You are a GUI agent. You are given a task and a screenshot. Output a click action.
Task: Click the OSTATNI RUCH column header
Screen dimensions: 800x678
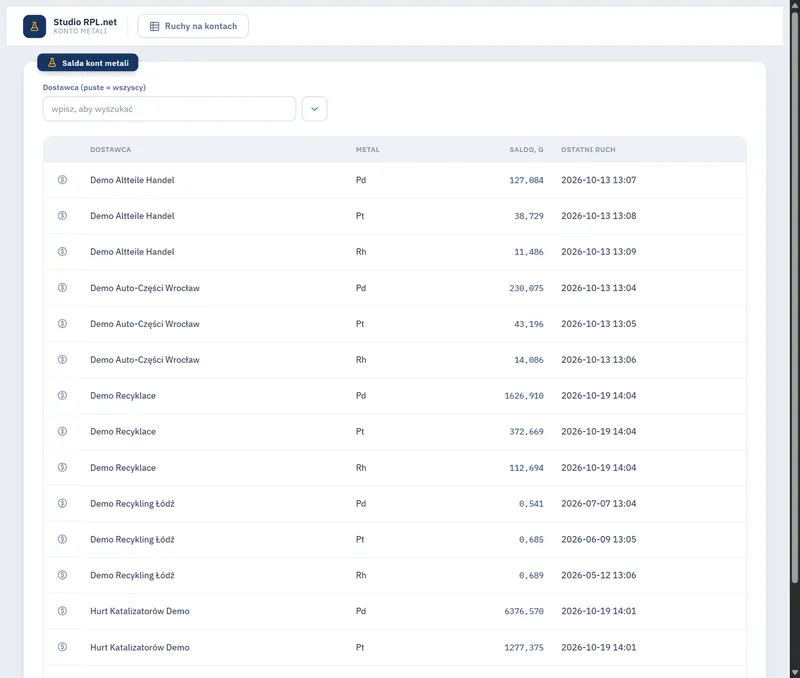[588, 149]
